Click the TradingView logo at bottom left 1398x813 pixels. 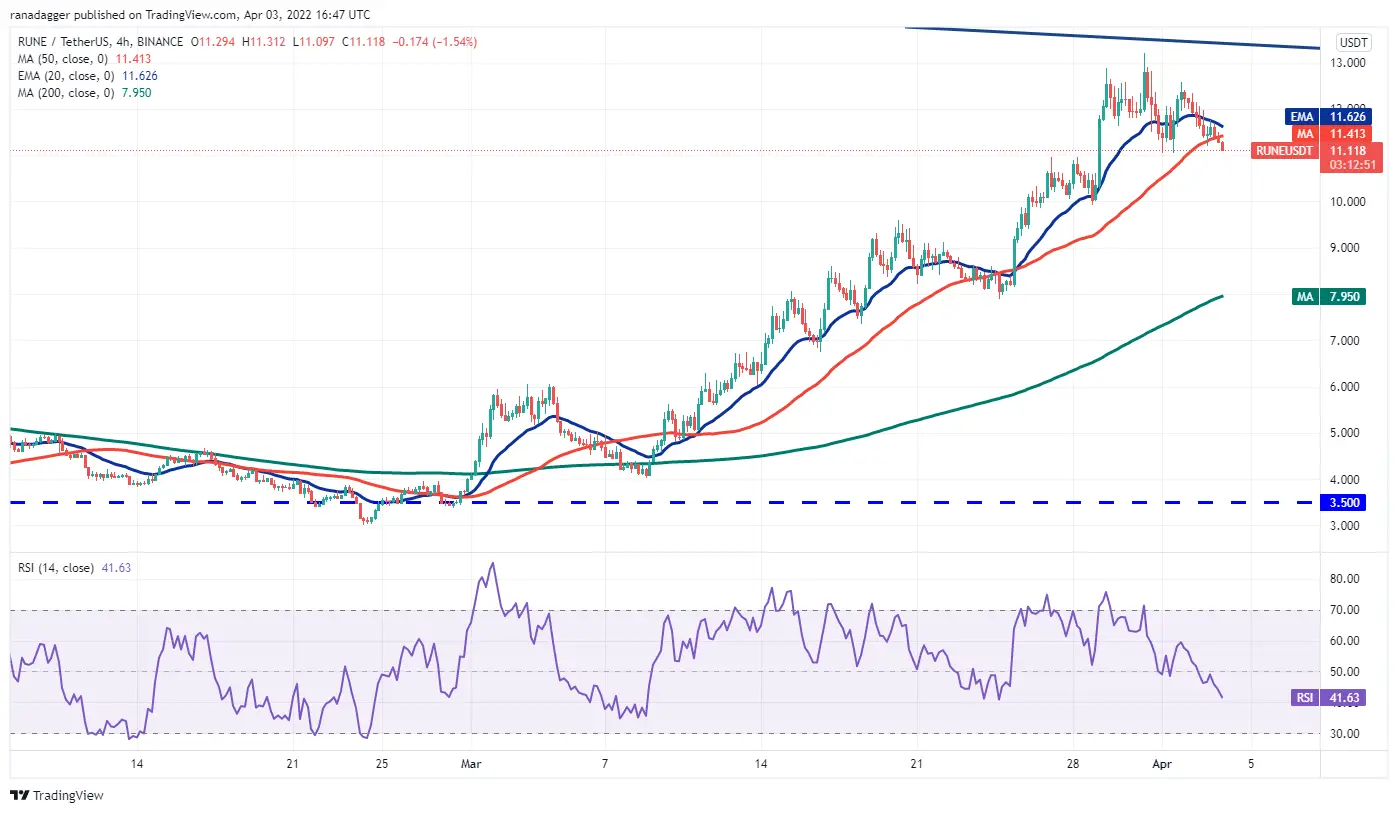pyautogui.click(x=57, y=796)
